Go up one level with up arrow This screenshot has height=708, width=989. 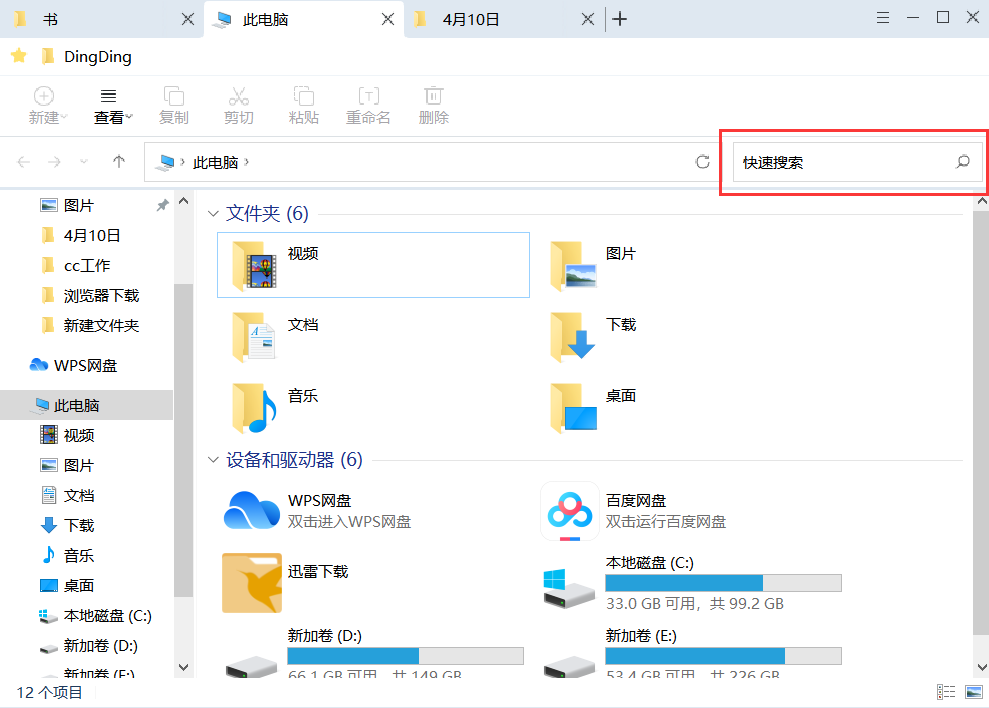click(119, 162)
